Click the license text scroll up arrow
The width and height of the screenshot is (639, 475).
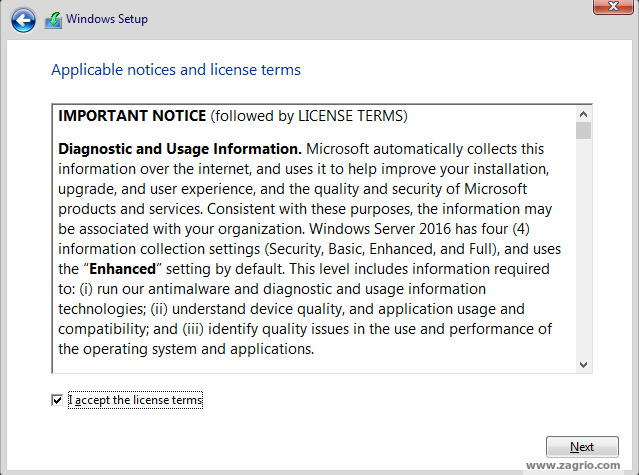click(583, 114)
